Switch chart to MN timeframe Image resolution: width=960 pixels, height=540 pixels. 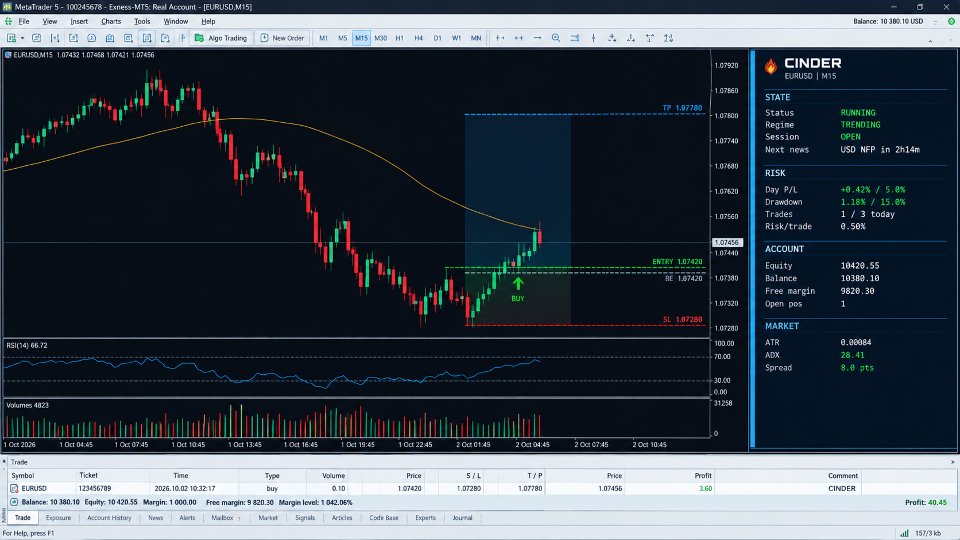[x=476, y=38]
